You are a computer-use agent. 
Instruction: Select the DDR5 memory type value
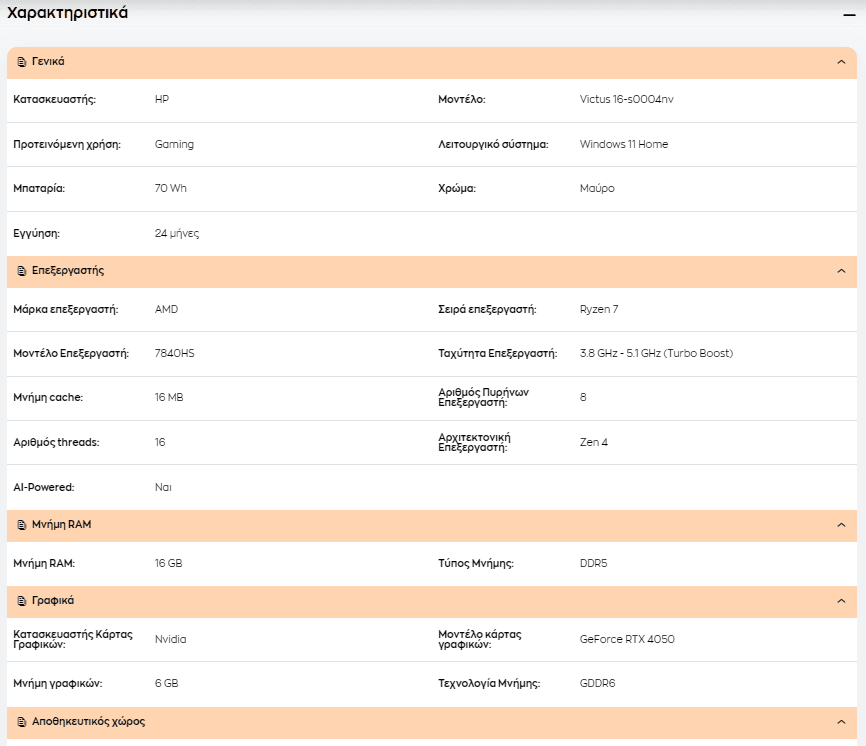pyautogui.click(x=593, y=563)
